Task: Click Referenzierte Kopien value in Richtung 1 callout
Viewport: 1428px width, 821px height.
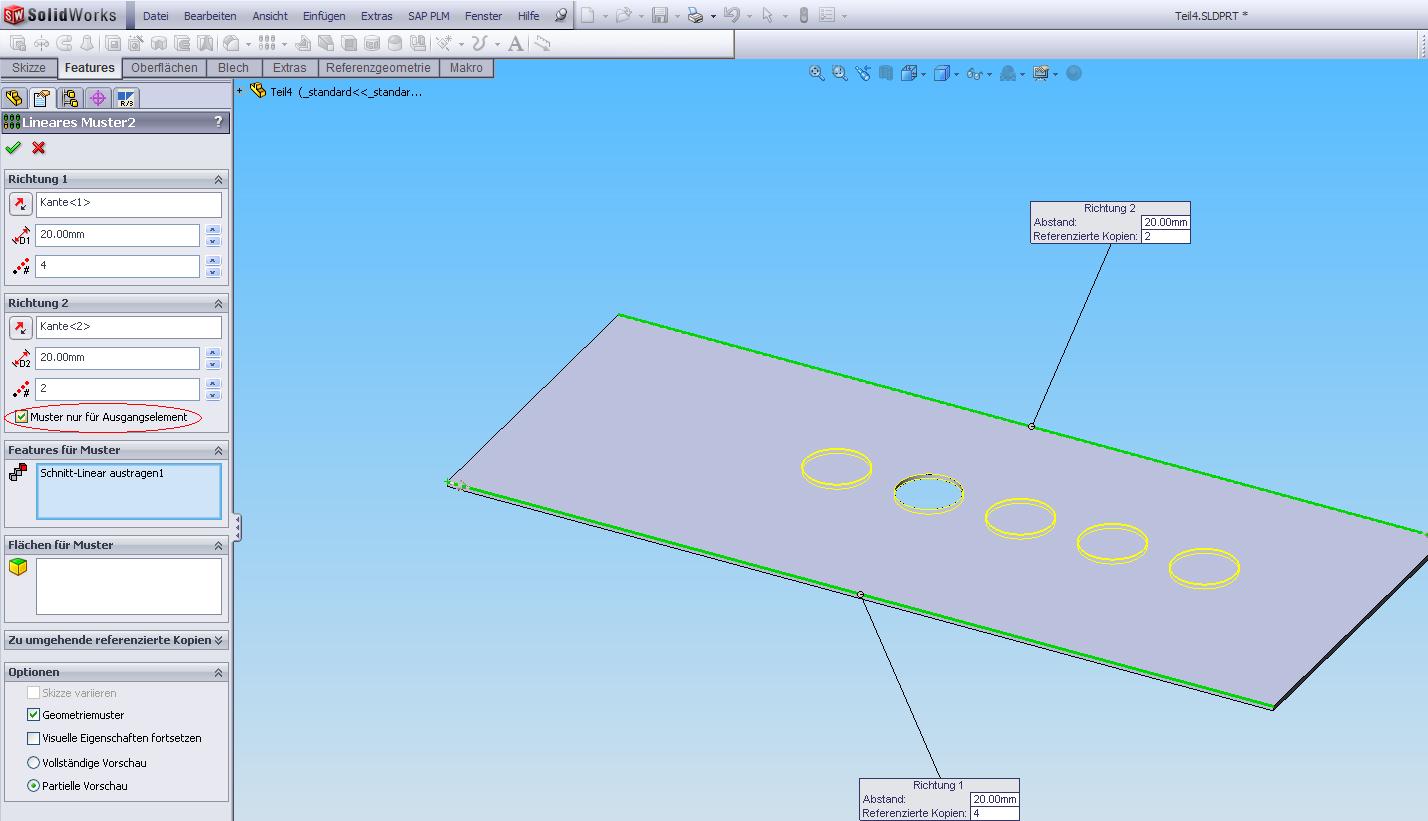Action: pyautogui.click(x=995, y=813)
